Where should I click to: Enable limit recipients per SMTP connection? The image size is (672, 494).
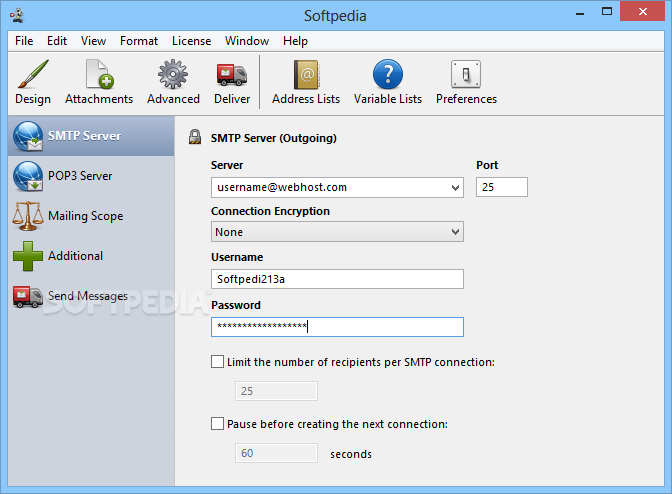click(217, 362)
